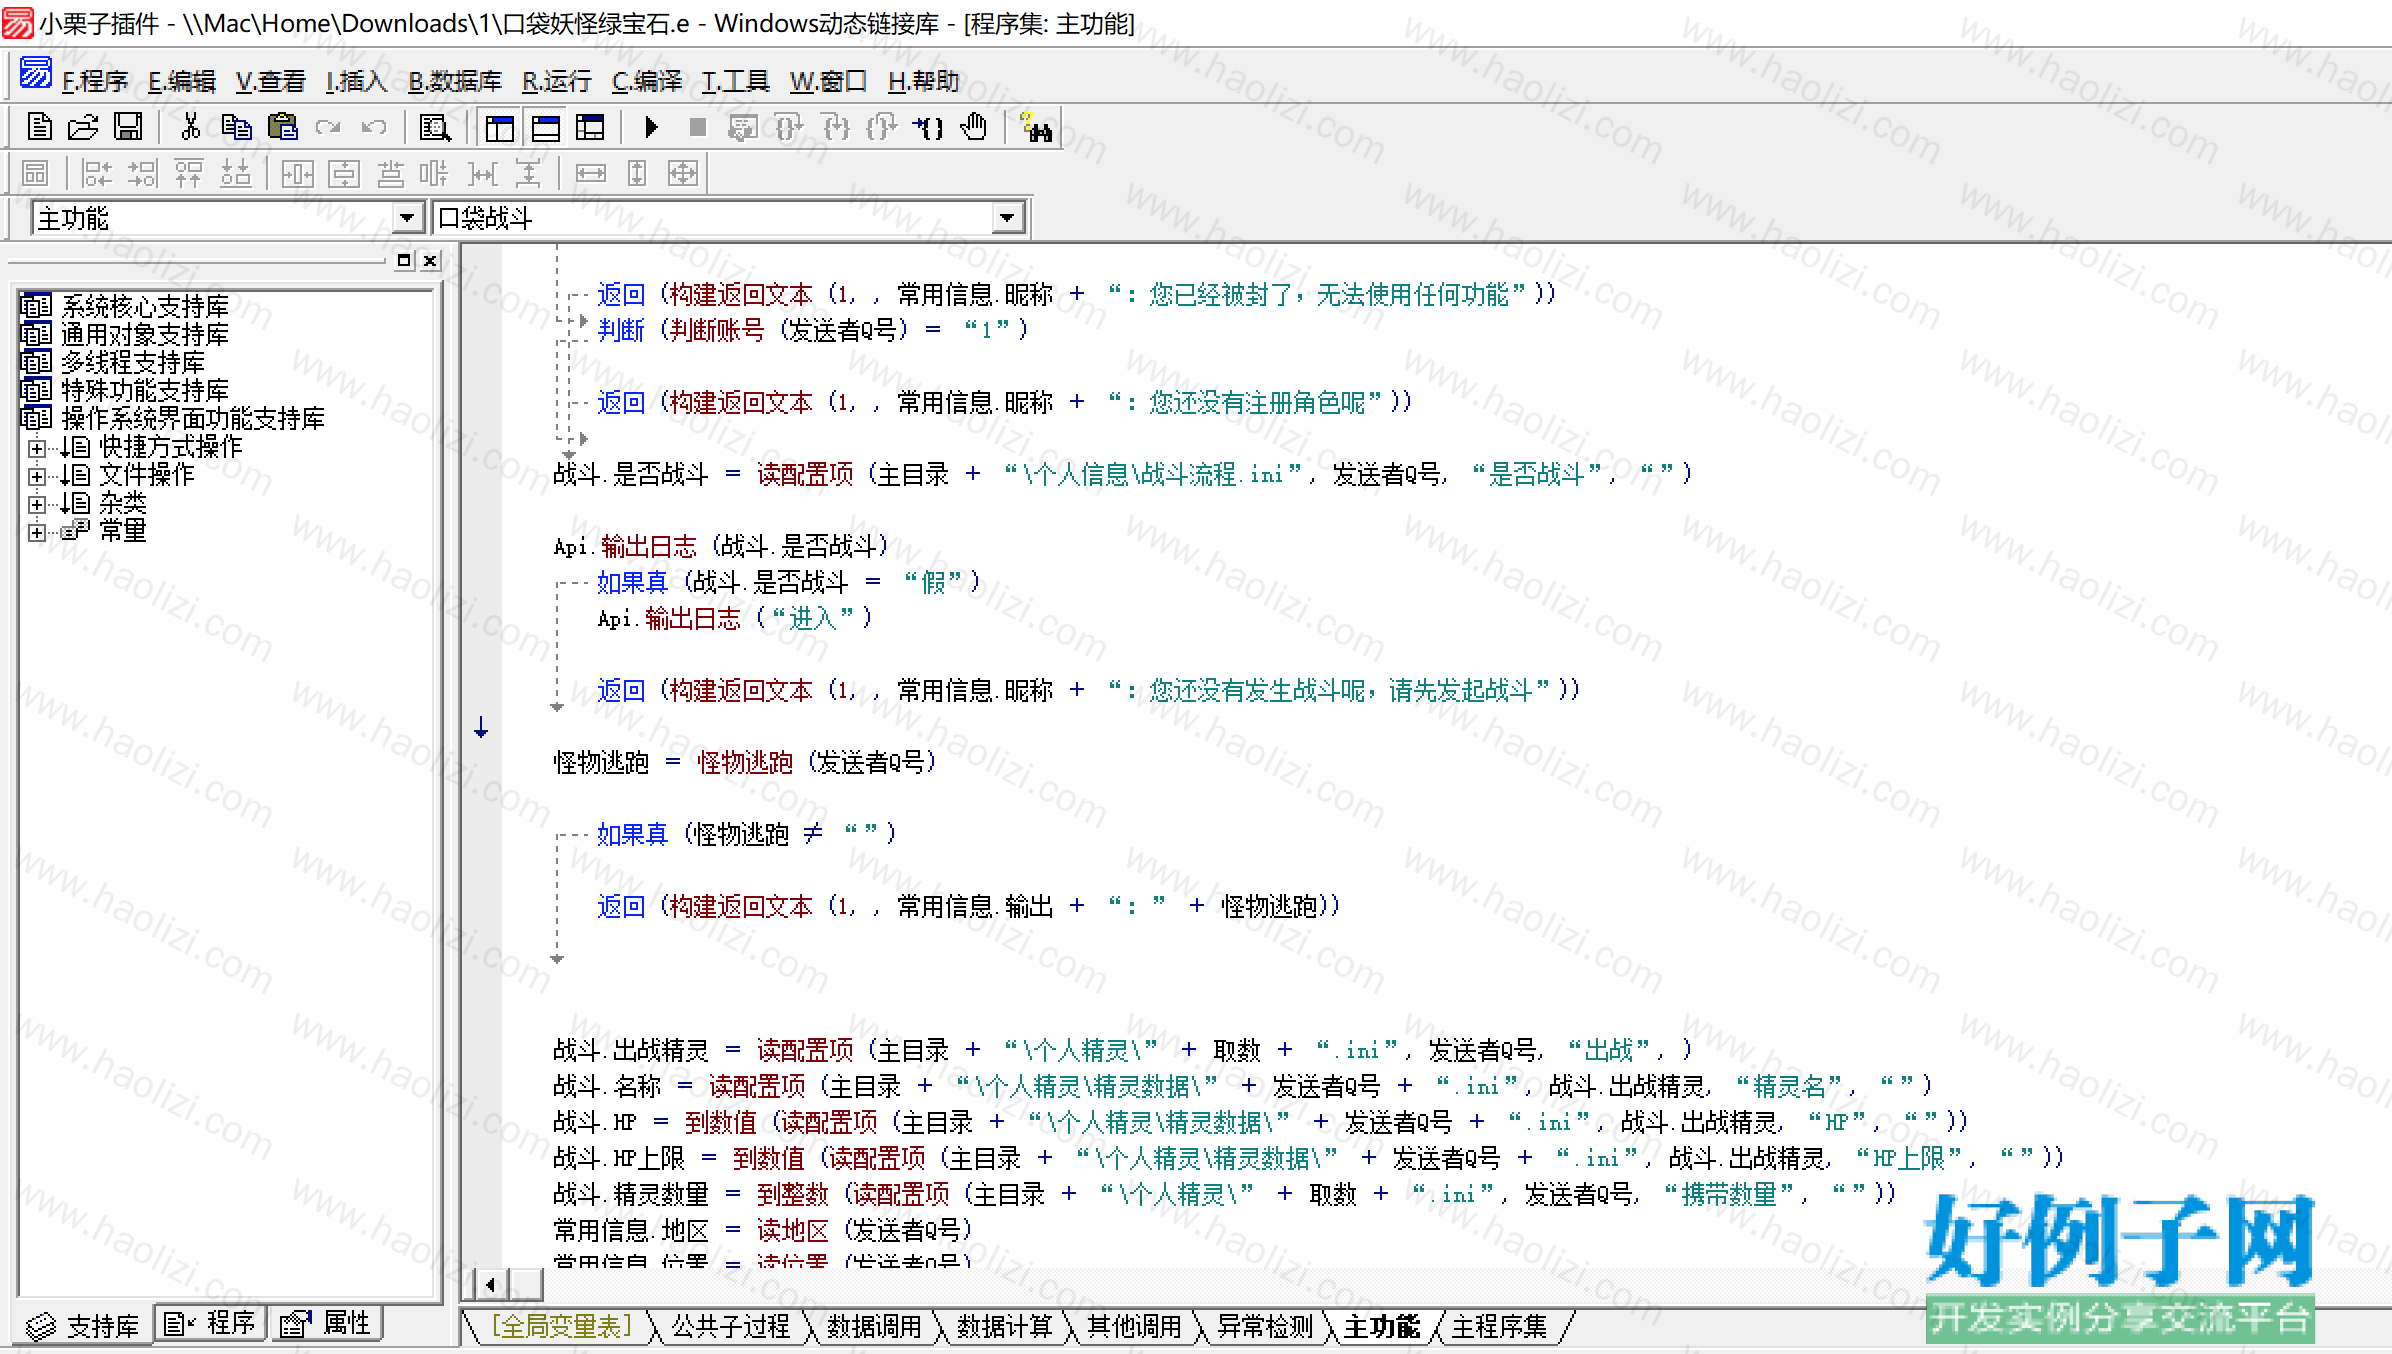This screenshot has height=1354, width=2392.
Task: Open the T.工具 menu
Action: click(x=735, y=81)
